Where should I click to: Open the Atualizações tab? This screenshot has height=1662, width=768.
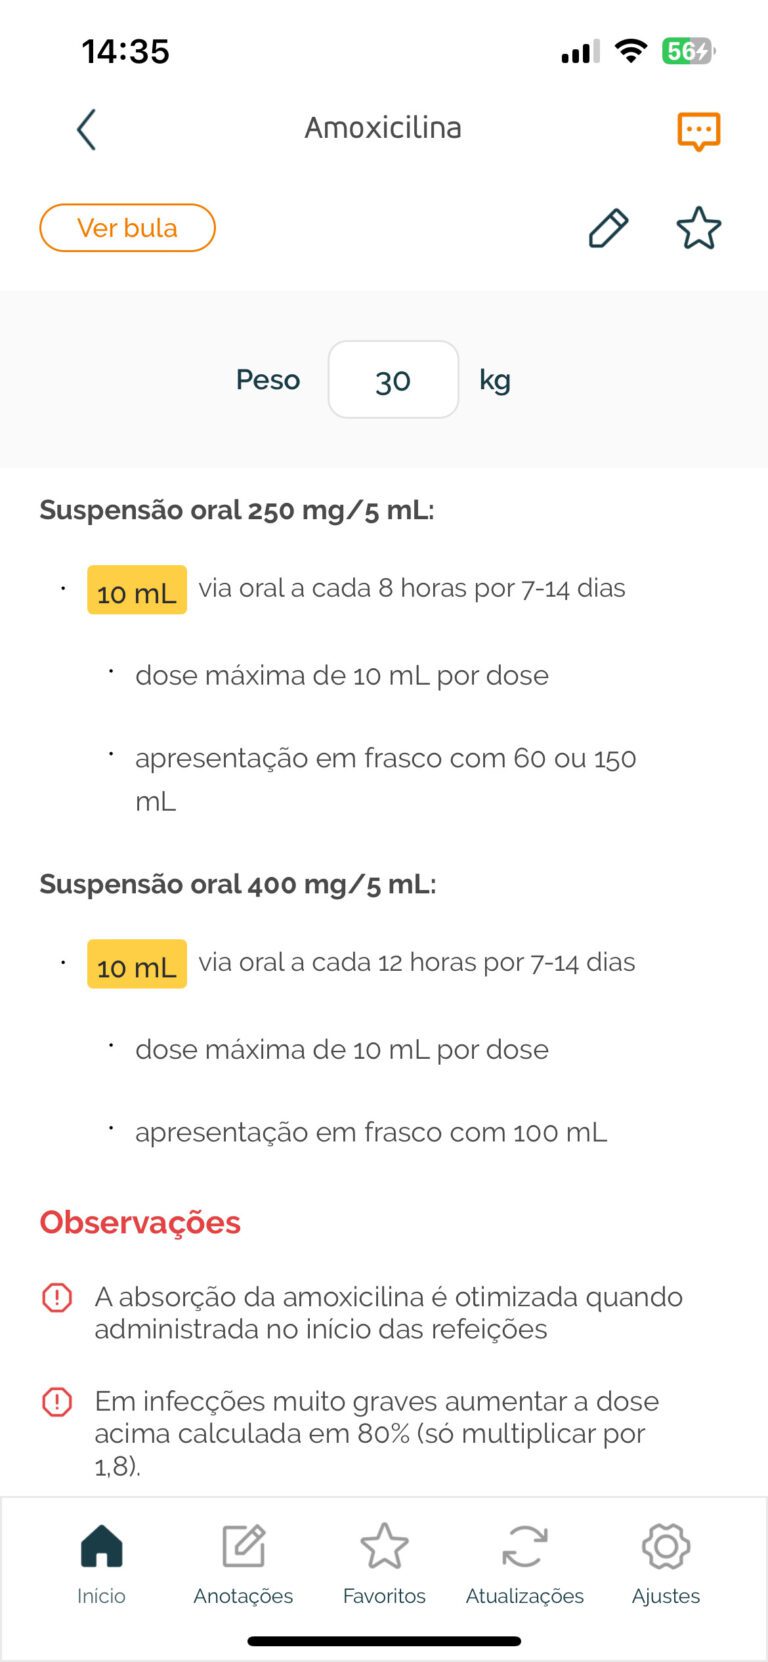pyautogui.click(x=524, y=1564)
